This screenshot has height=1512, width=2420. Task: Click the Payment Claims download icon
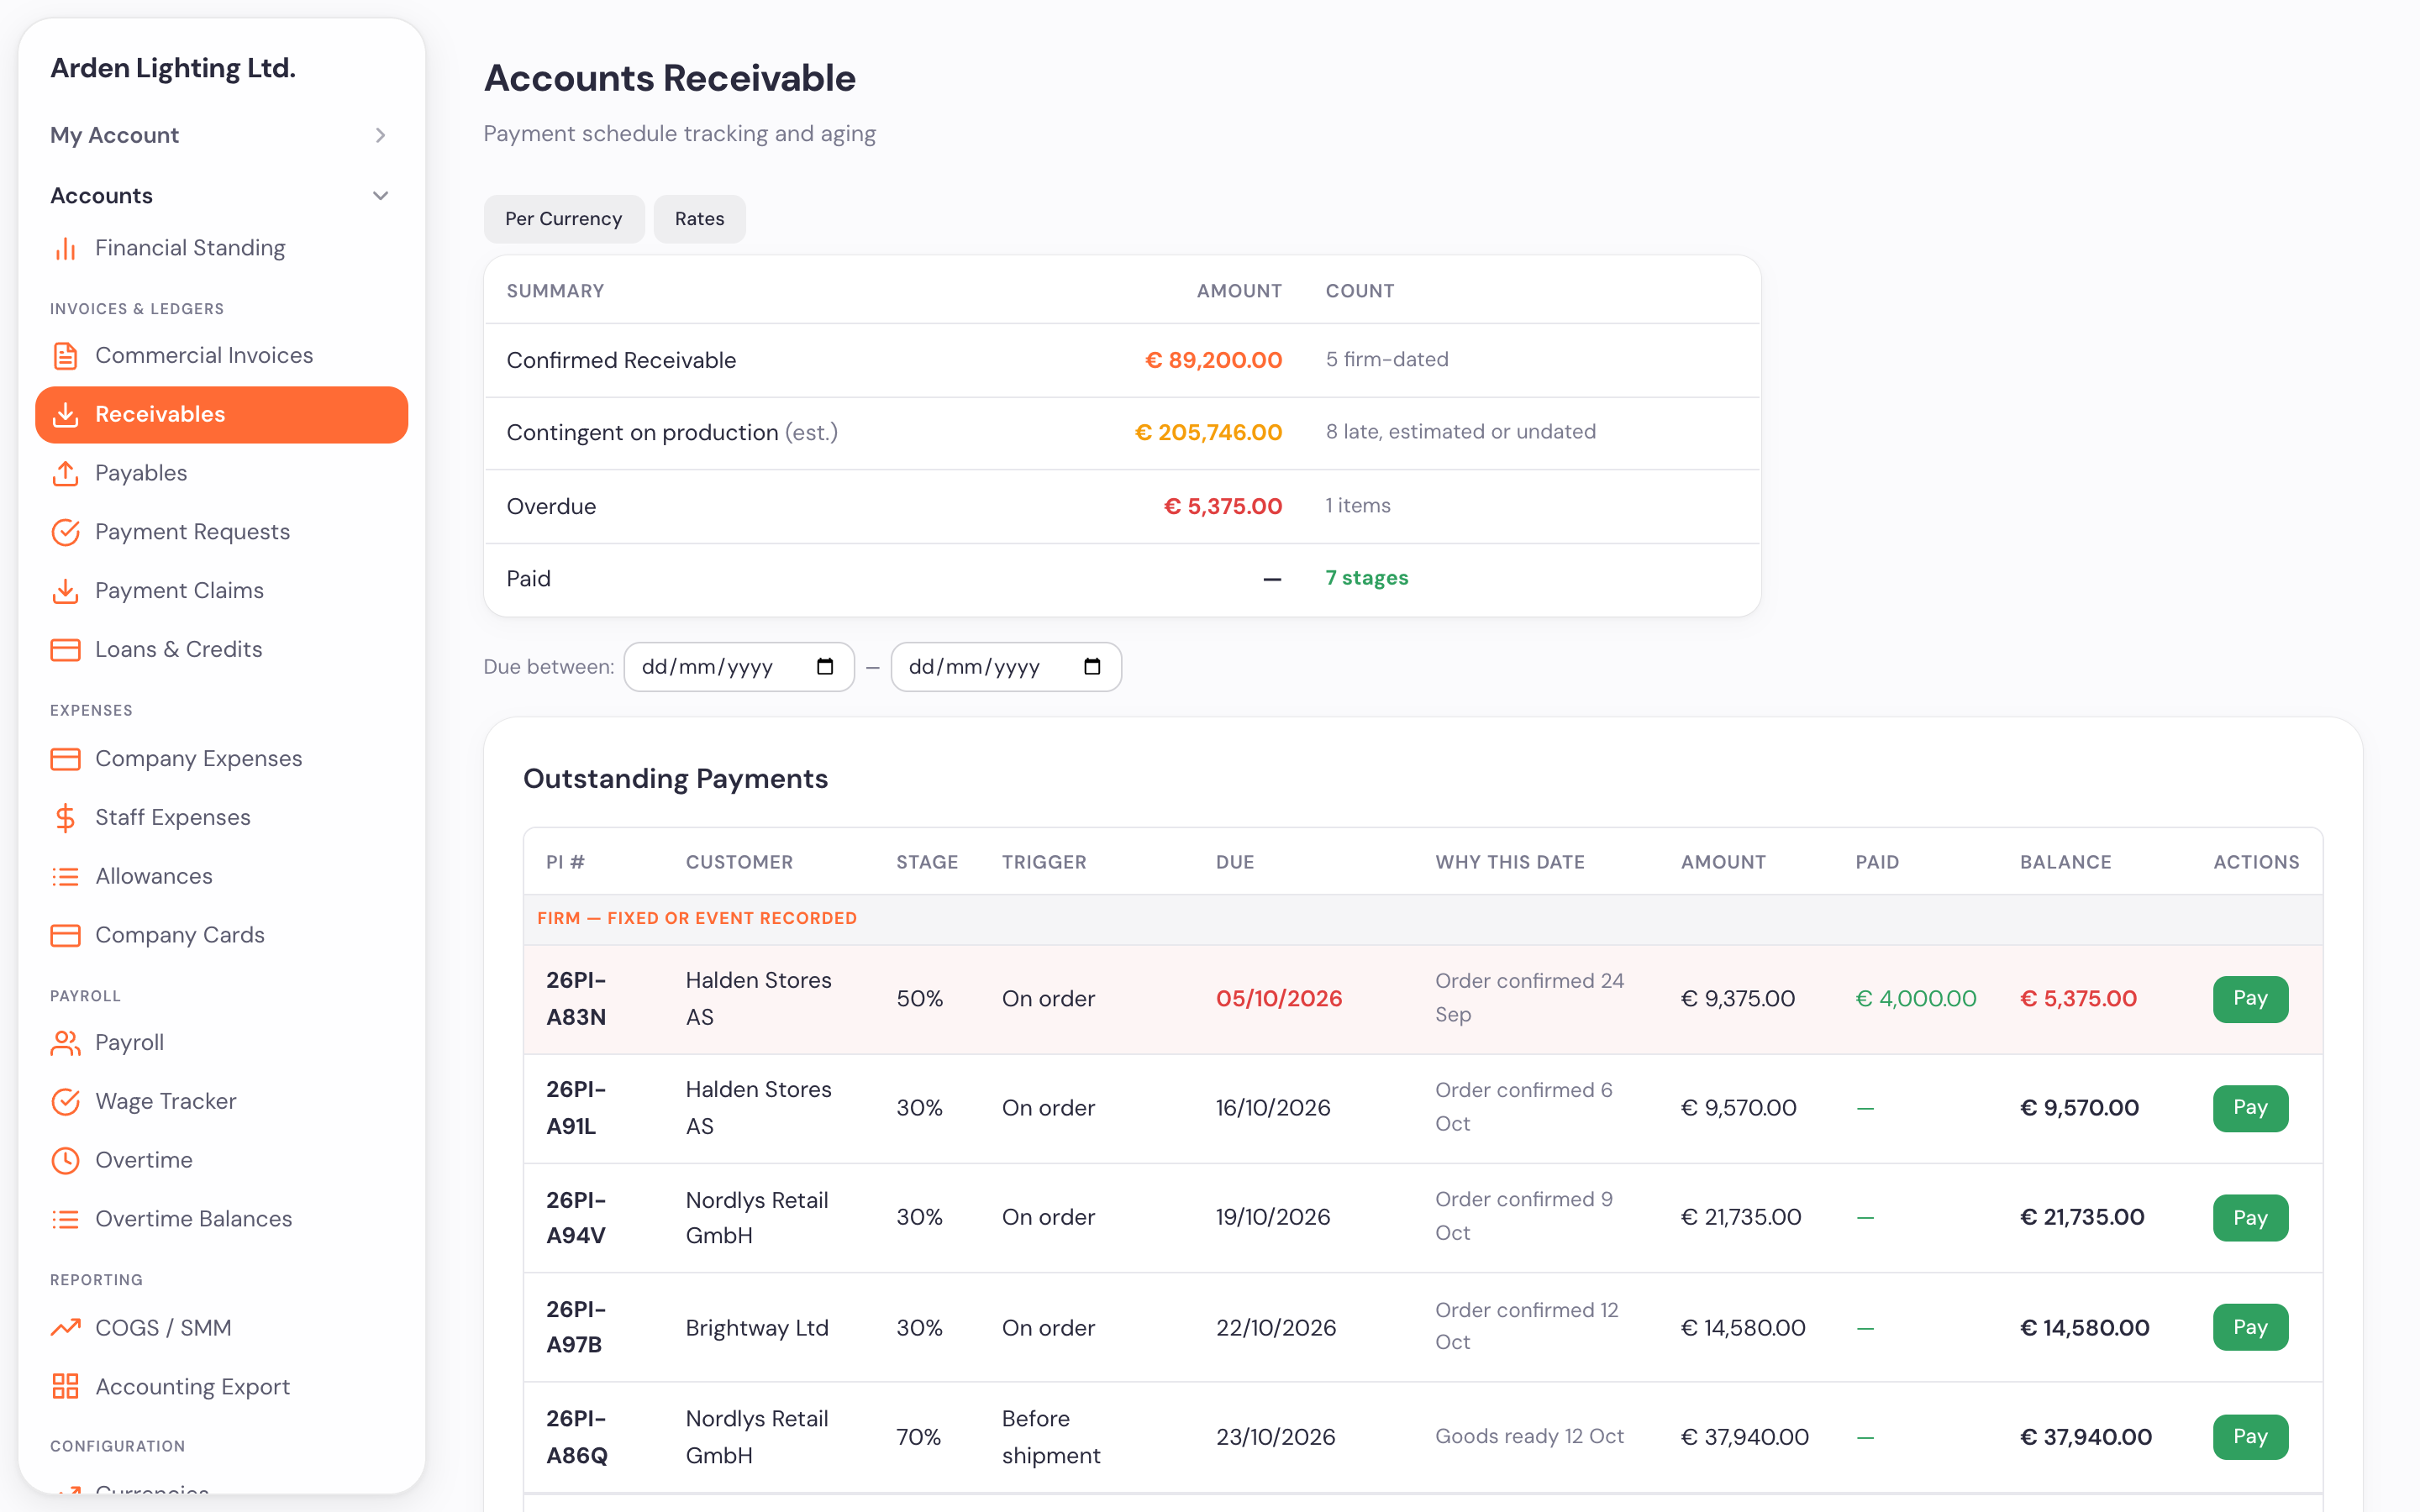pyautogui.click(x=65, y=591)
